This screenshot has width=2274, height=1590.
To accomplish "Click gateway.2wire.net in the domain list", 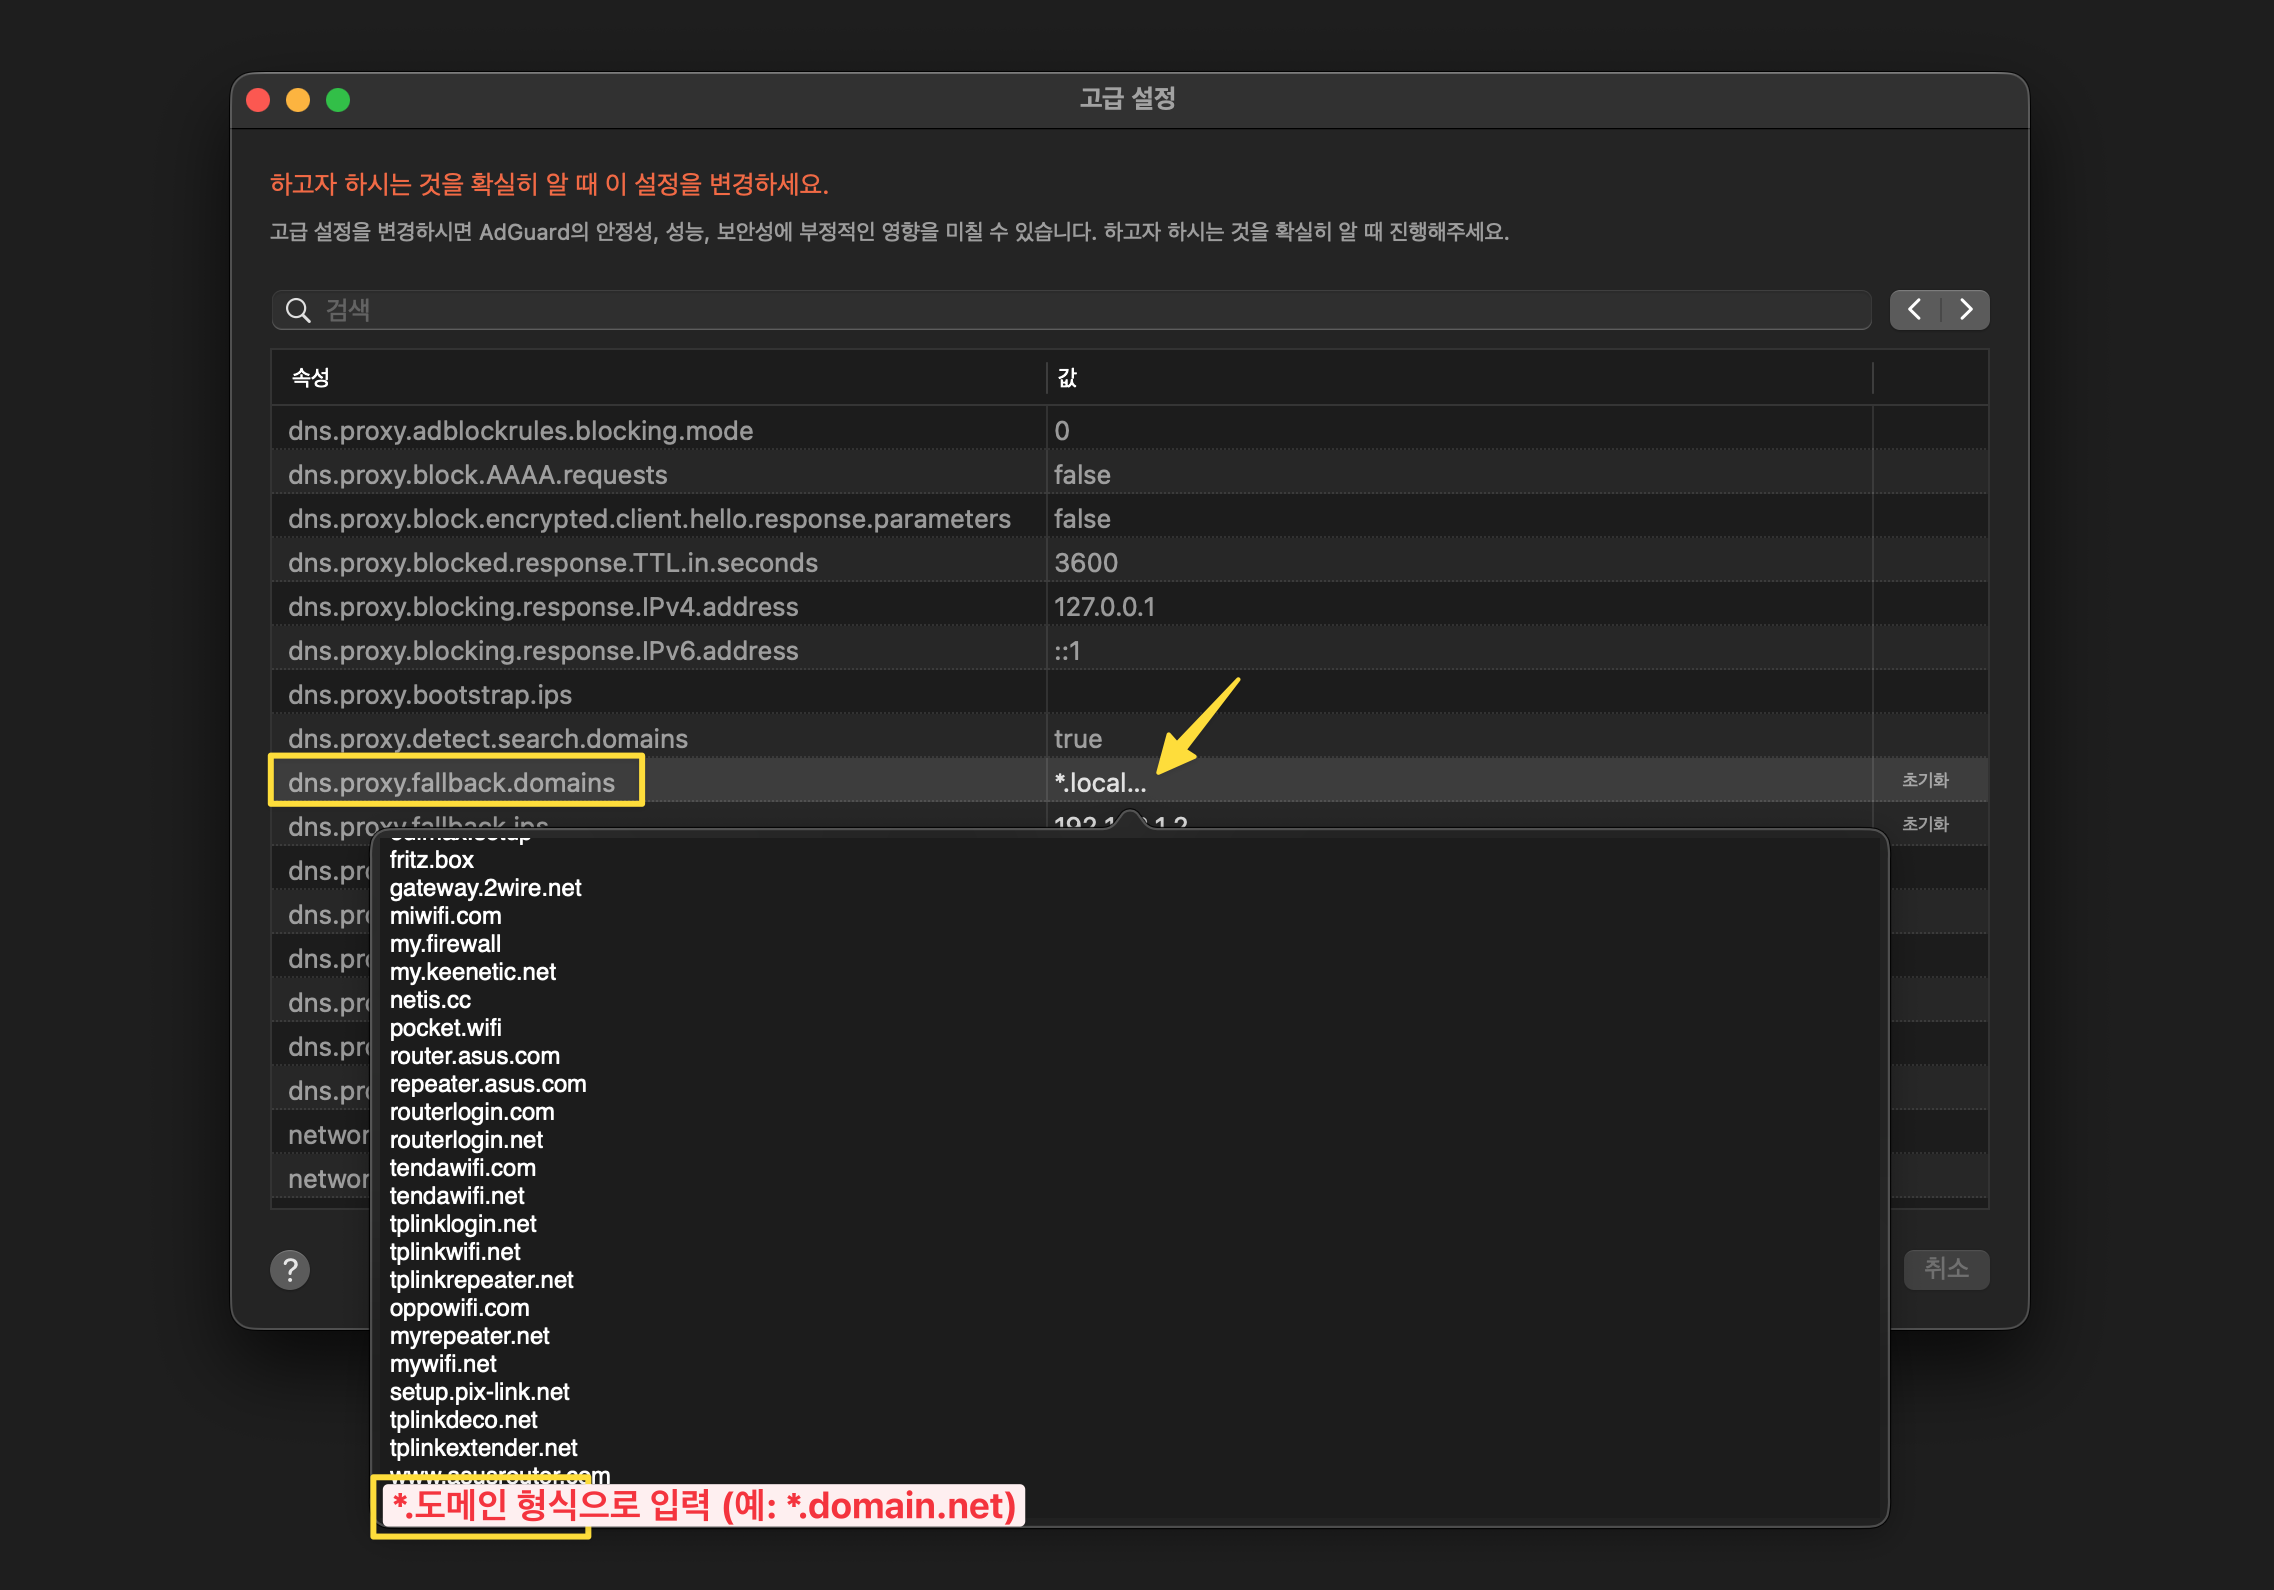I will tap(485, 887).
